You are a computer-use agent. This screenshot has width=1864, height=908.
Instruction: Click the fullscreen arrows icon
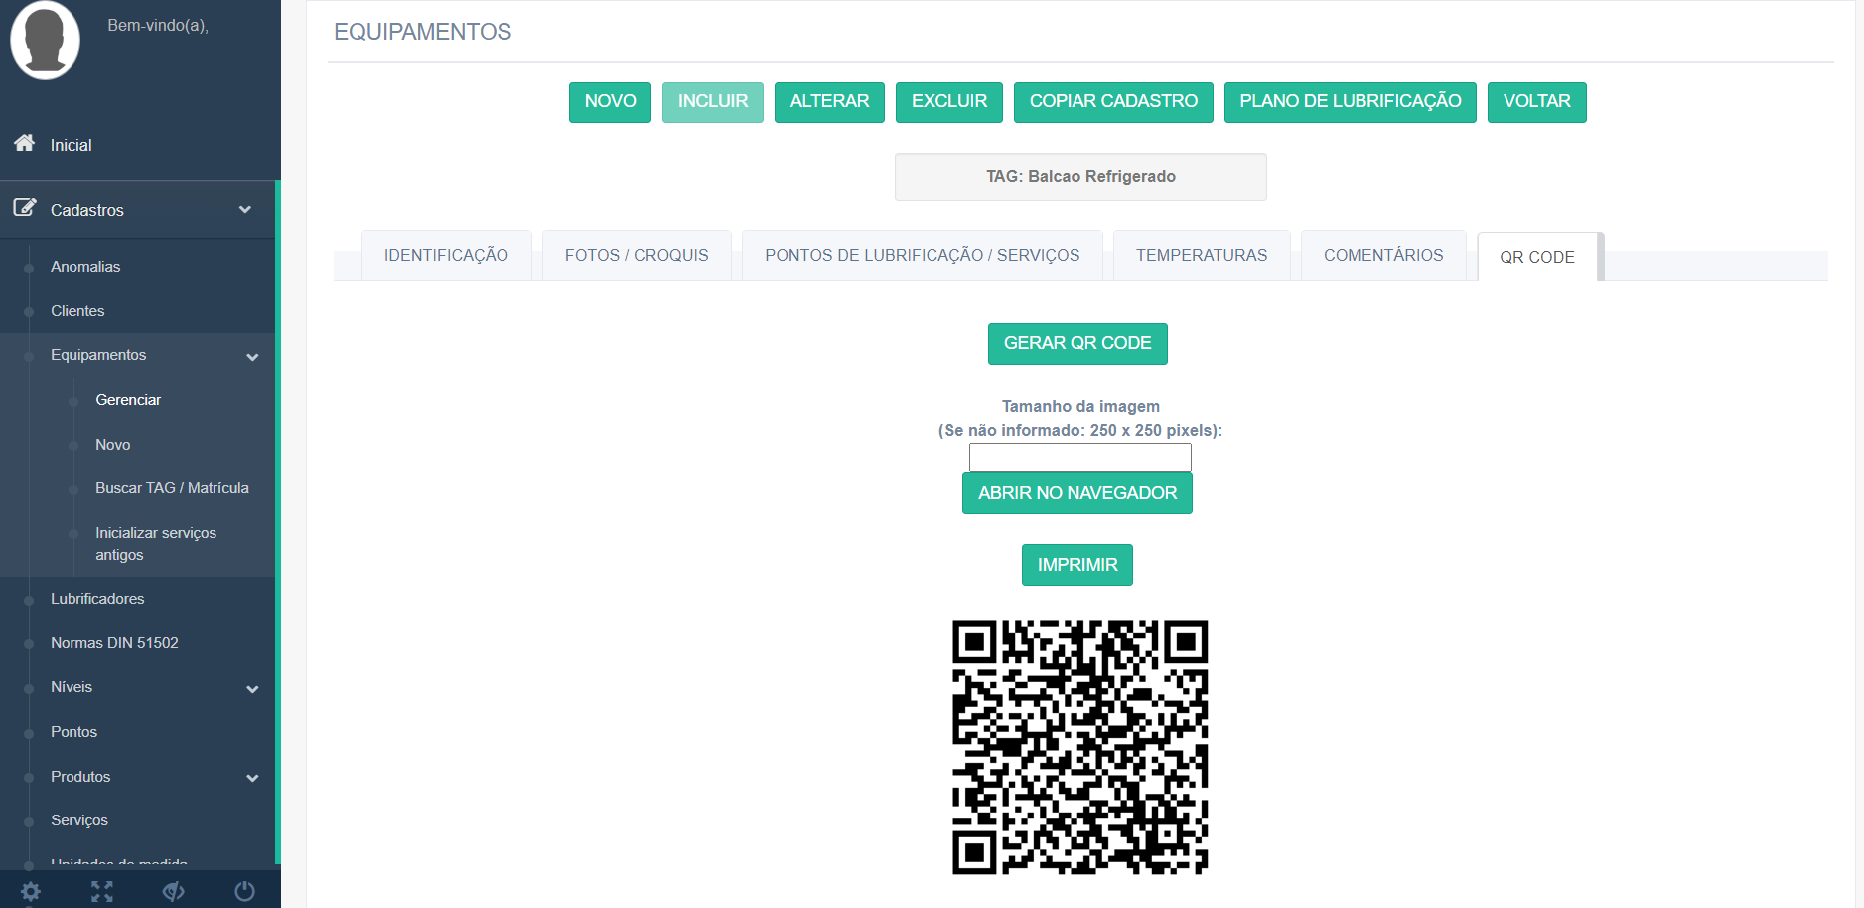tap(102, 891)
